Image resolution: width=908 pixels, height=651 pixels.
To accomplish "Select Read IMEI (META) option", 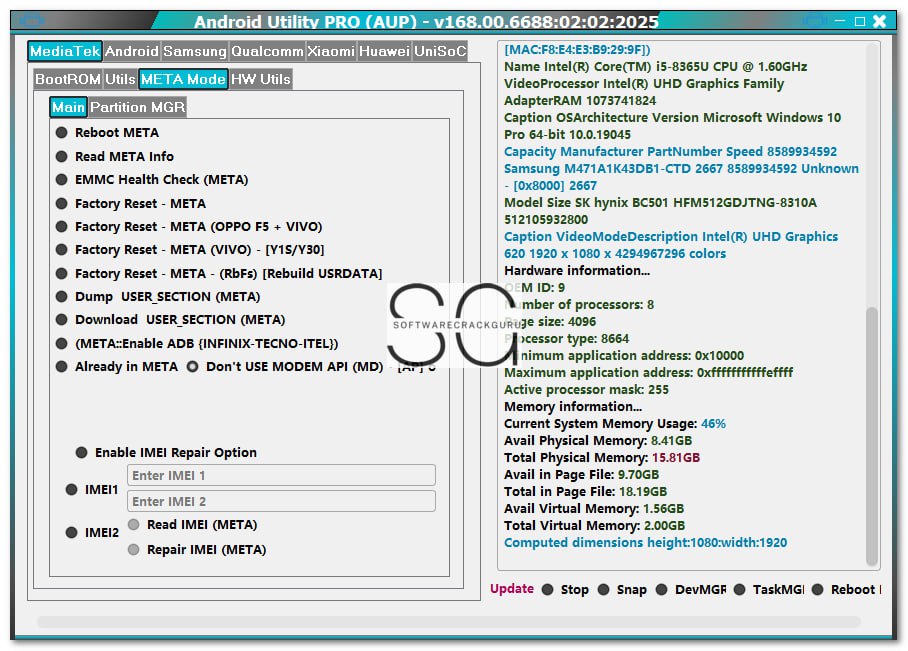I will (x=193, y=525).
